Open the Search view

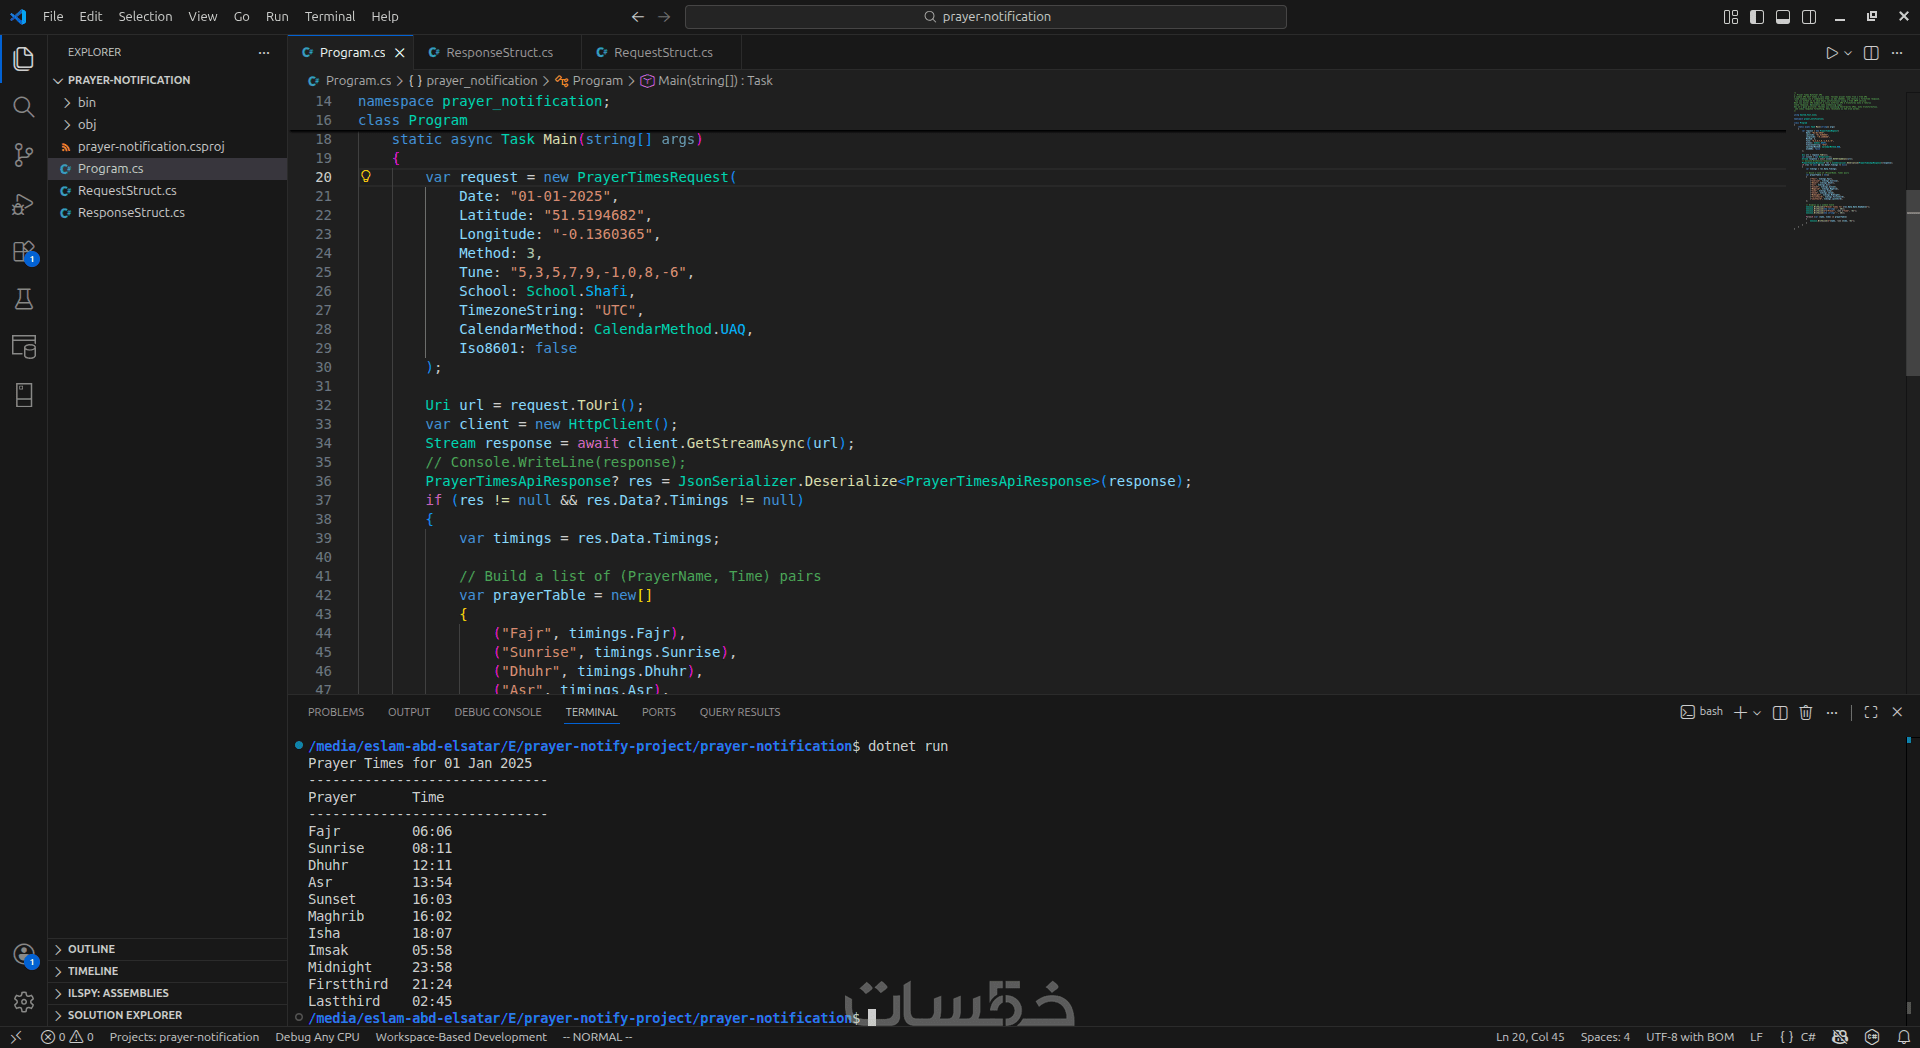coord(24,107)
